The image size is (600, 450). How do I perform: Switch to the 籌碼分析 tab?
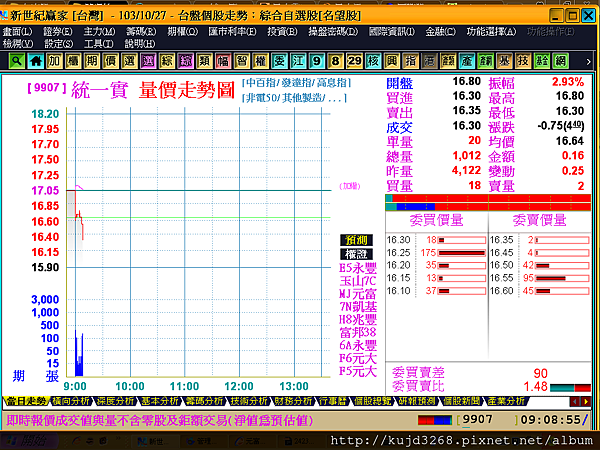pos(204,401)
